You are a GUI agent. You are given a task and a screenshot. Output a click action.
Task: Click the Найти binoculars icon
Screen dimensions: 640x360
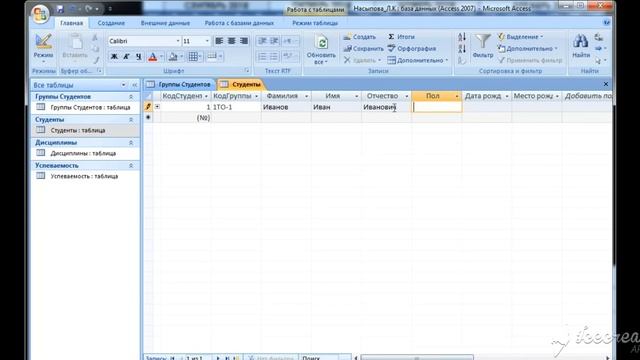click(x=580, y=42)
